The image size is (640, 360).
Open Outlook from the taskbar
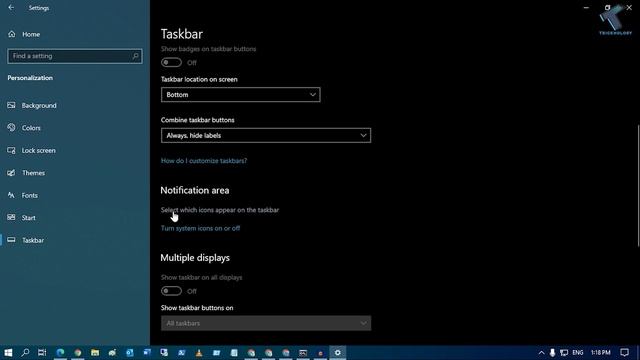tap(130, 353)
